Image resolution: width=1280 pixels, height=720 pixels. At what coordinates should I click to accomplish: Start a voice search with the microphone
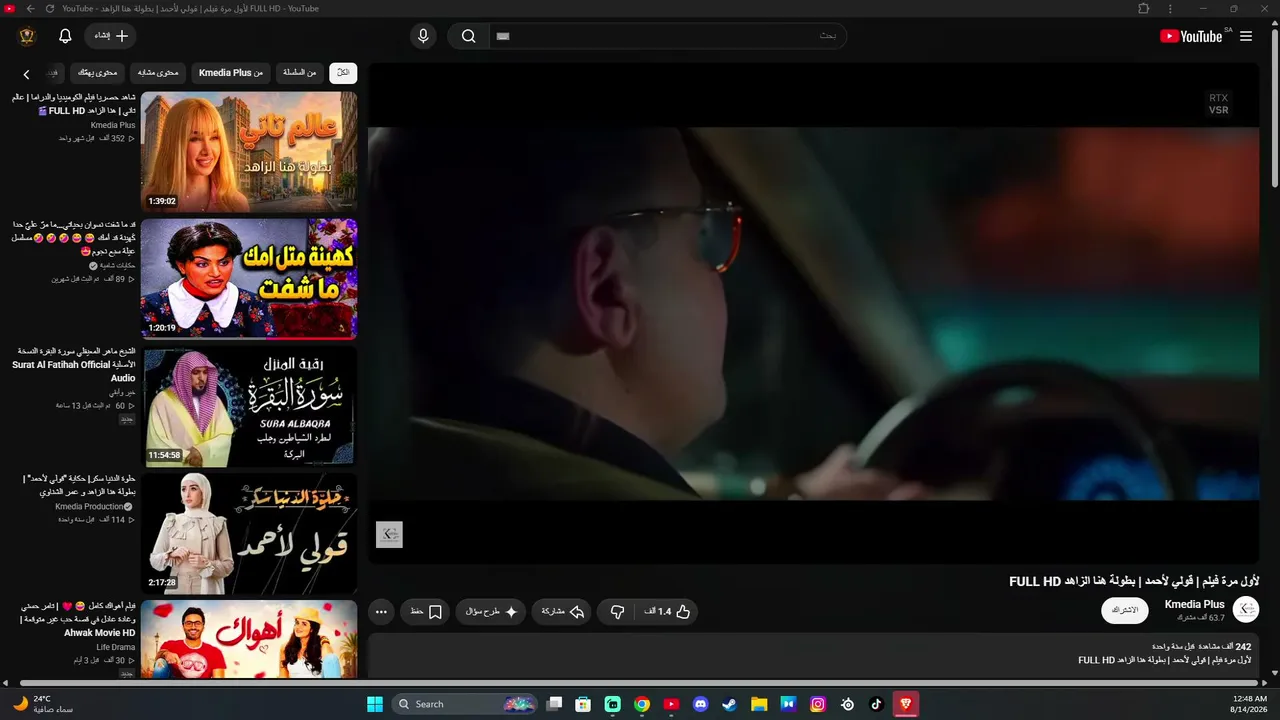(x=423, y=36)
